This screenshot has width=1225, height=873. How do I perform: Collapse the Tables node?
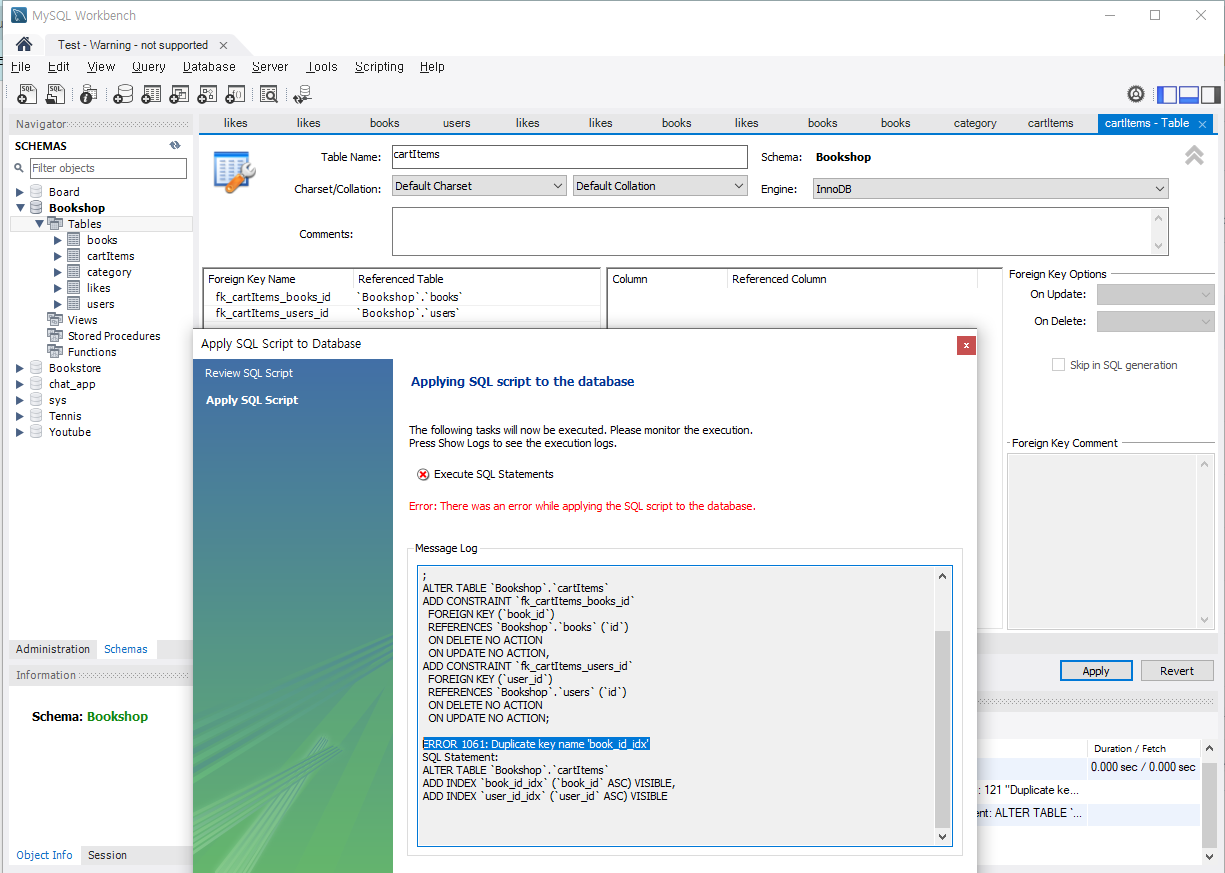(x=39, y=224)
